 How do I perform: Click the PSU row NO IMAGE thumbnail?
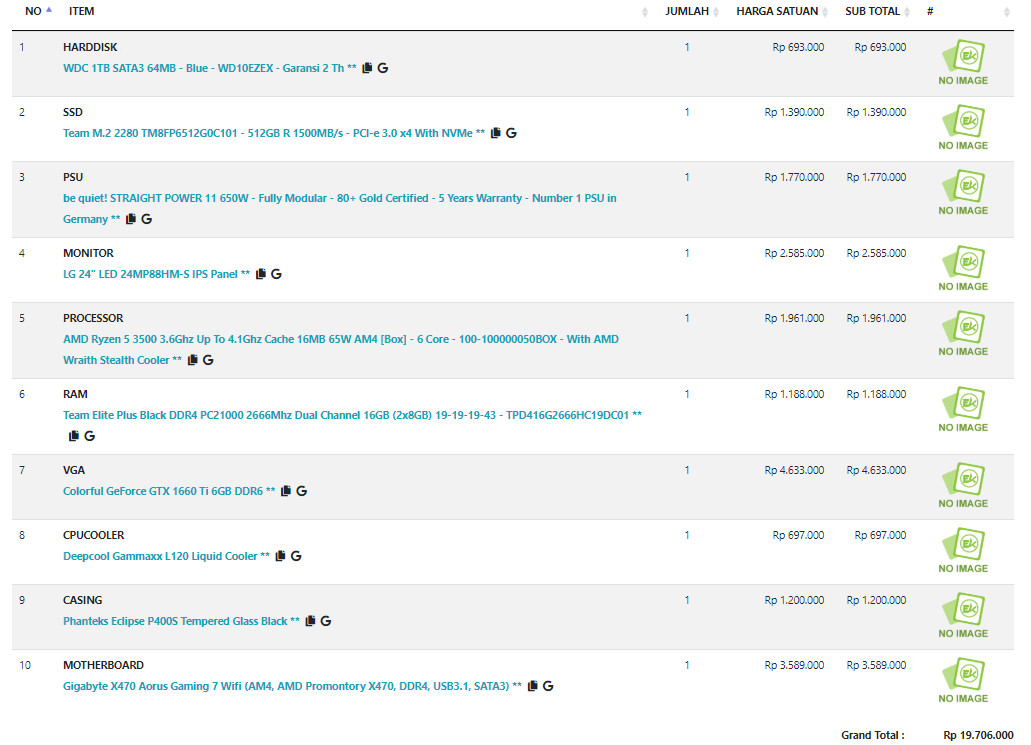click(x=963, y=193)
